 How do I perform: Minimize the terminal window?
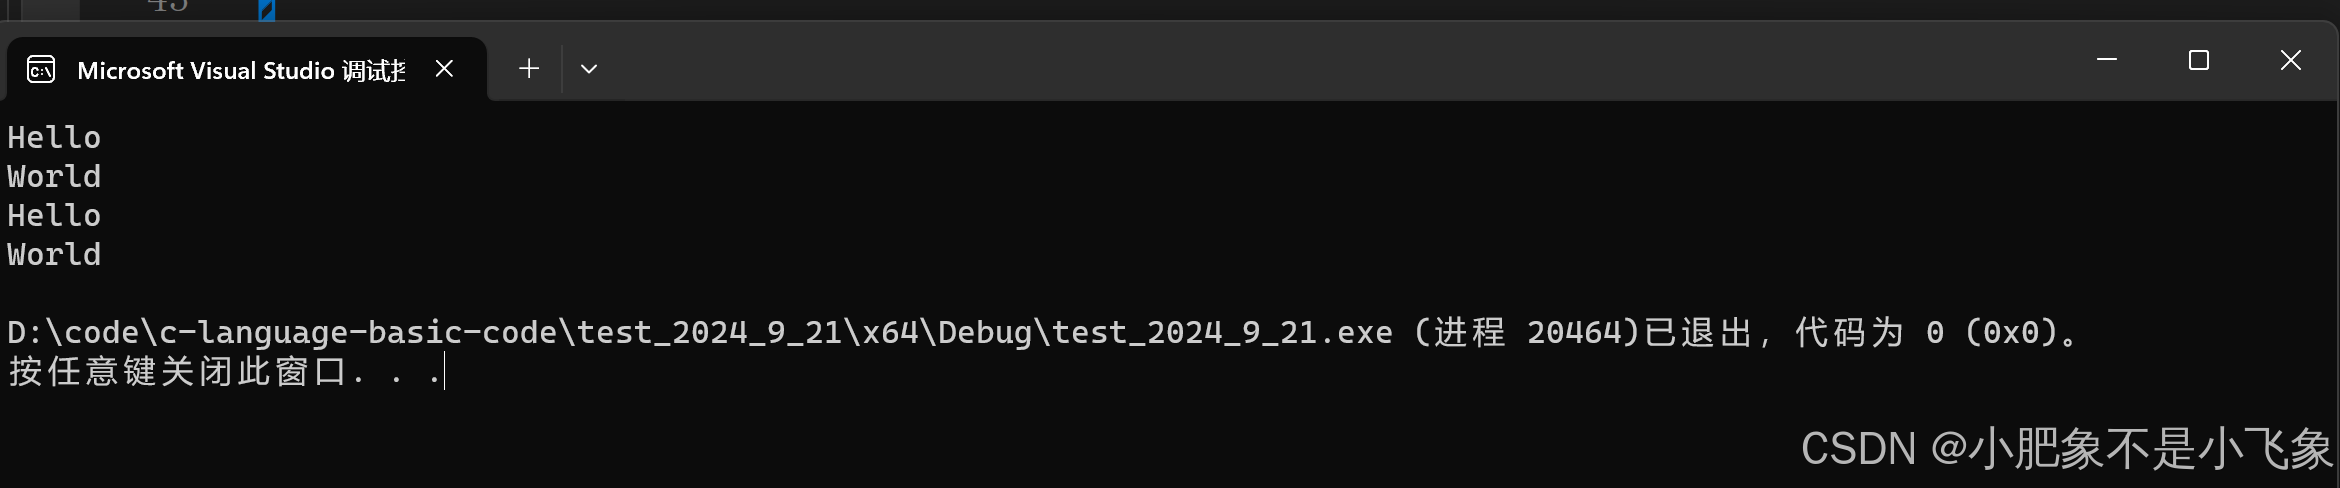[x=2107, y=60]
